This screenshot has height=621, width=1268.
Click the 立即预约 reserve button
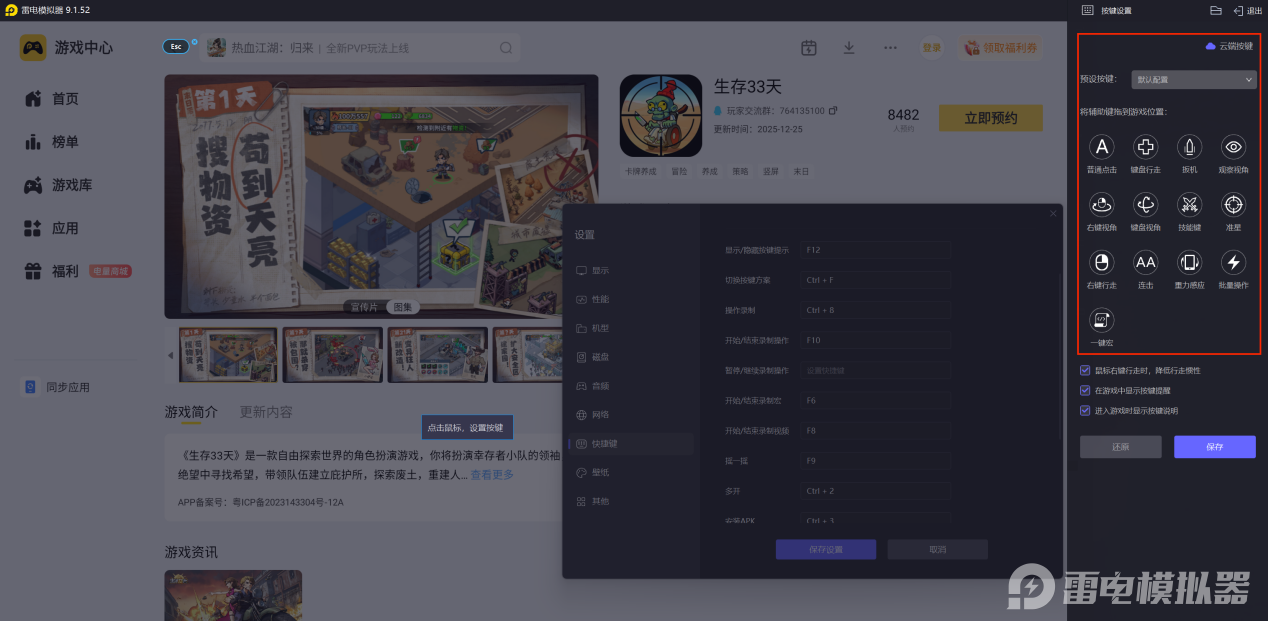point(991,118)
